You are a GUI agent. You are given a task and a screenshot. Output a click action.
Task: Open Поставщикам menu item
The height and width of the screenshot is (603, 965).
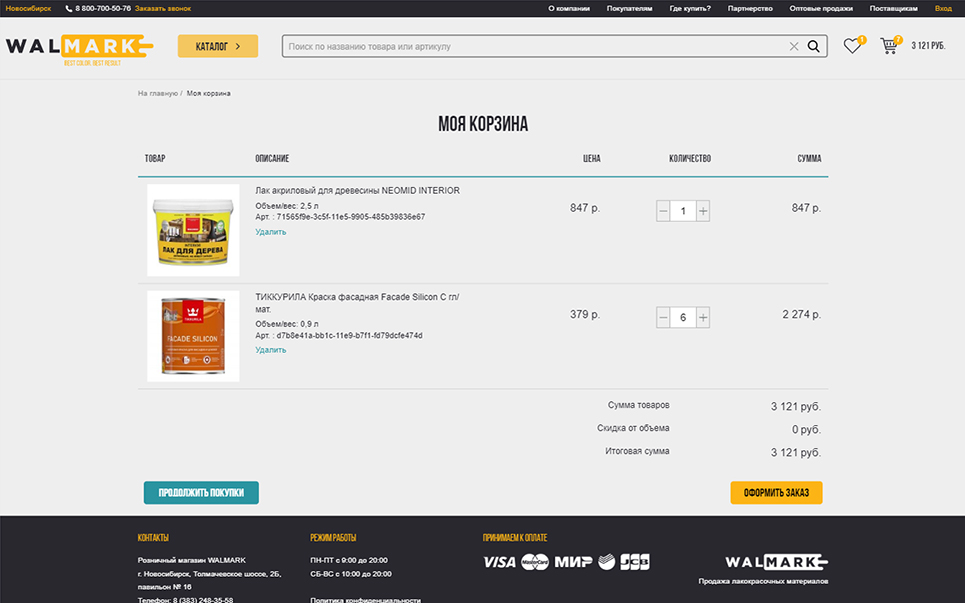(x=893, y=9)
